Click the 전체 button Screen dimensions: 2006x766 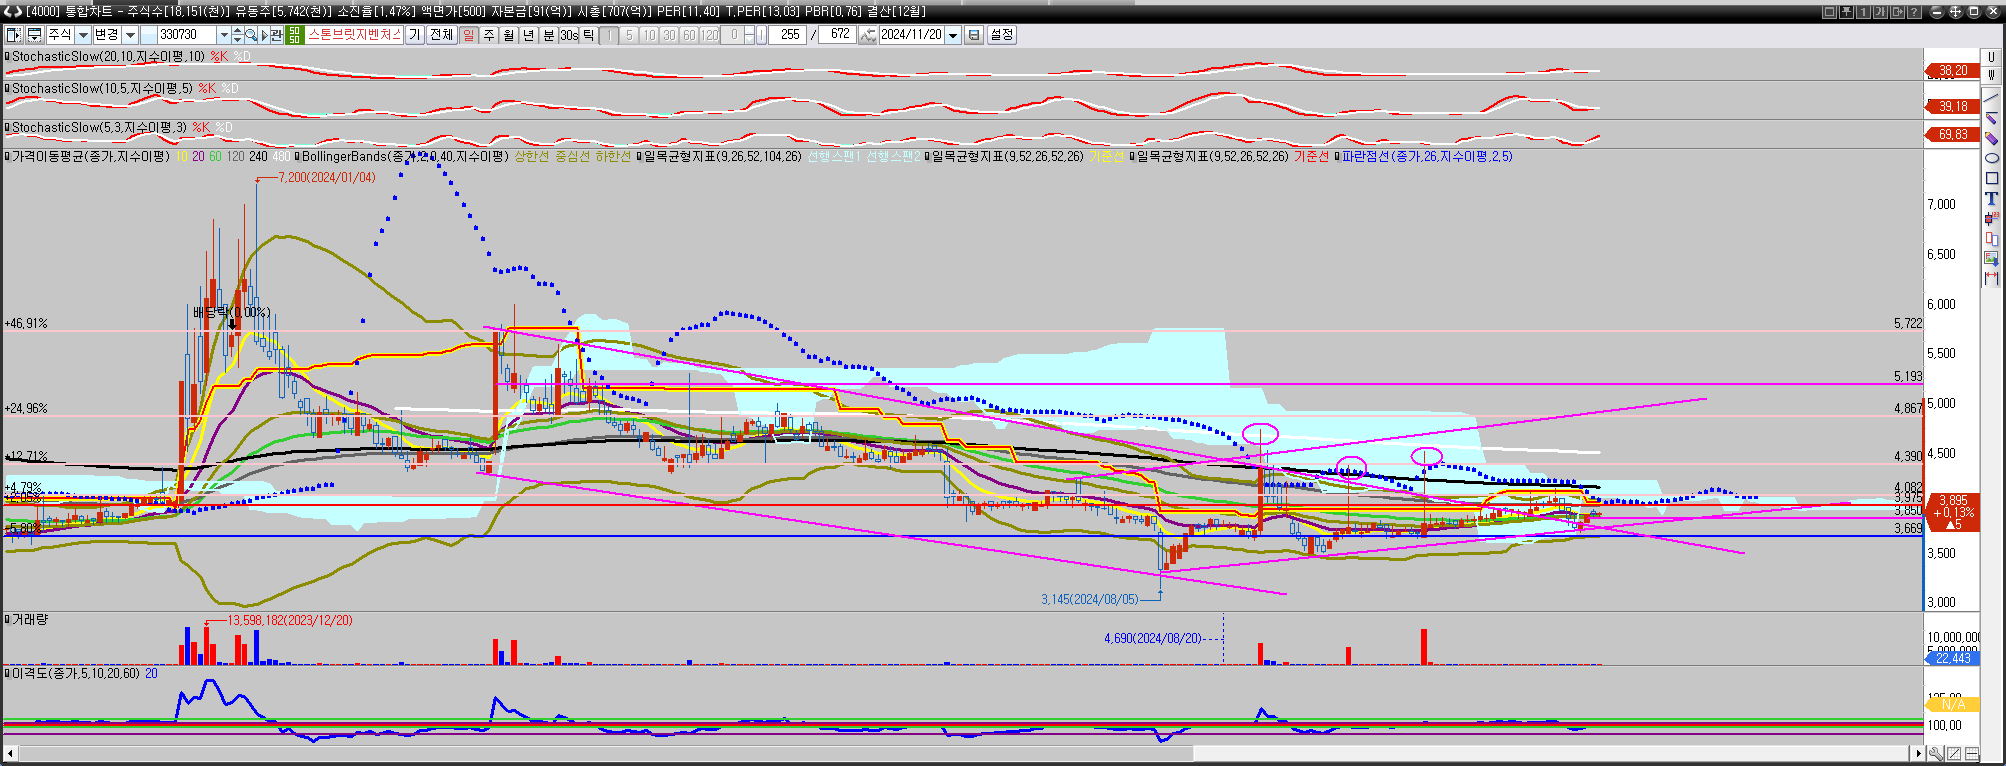tap(441, 35)
